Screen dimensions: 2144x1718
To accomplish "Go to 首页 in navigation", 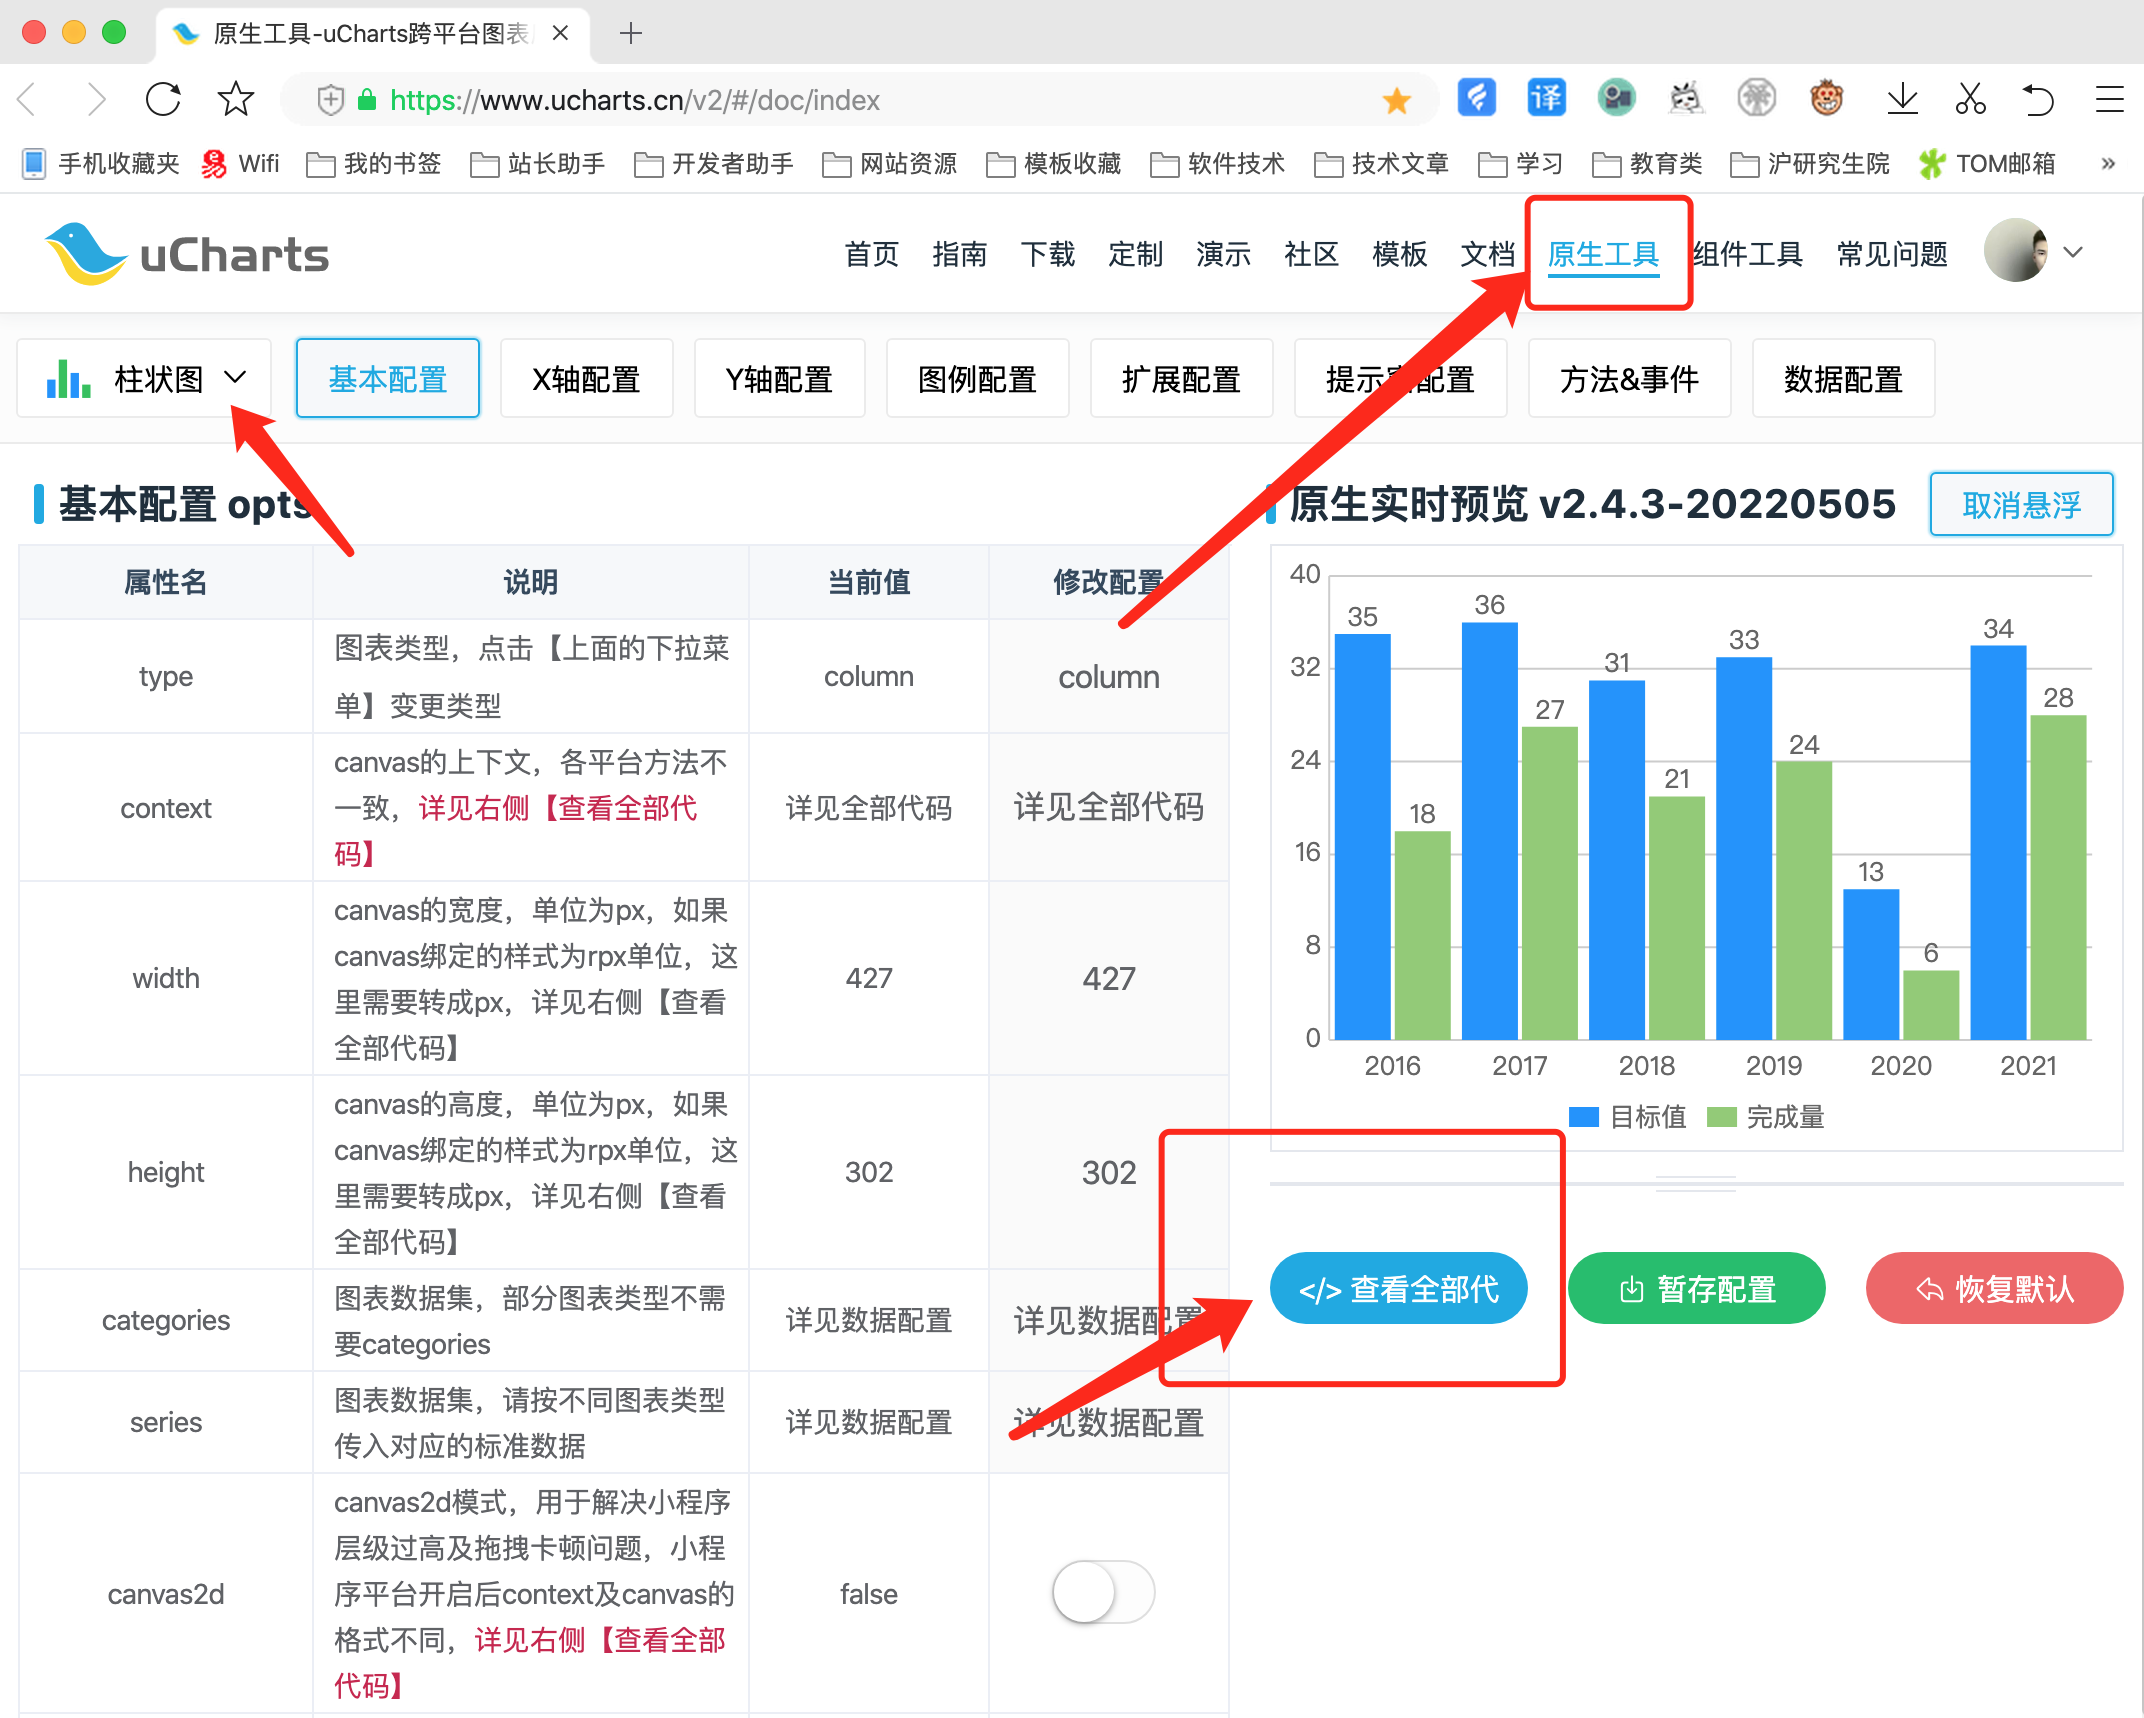I will pyautogui.click(x=871, y=254).
